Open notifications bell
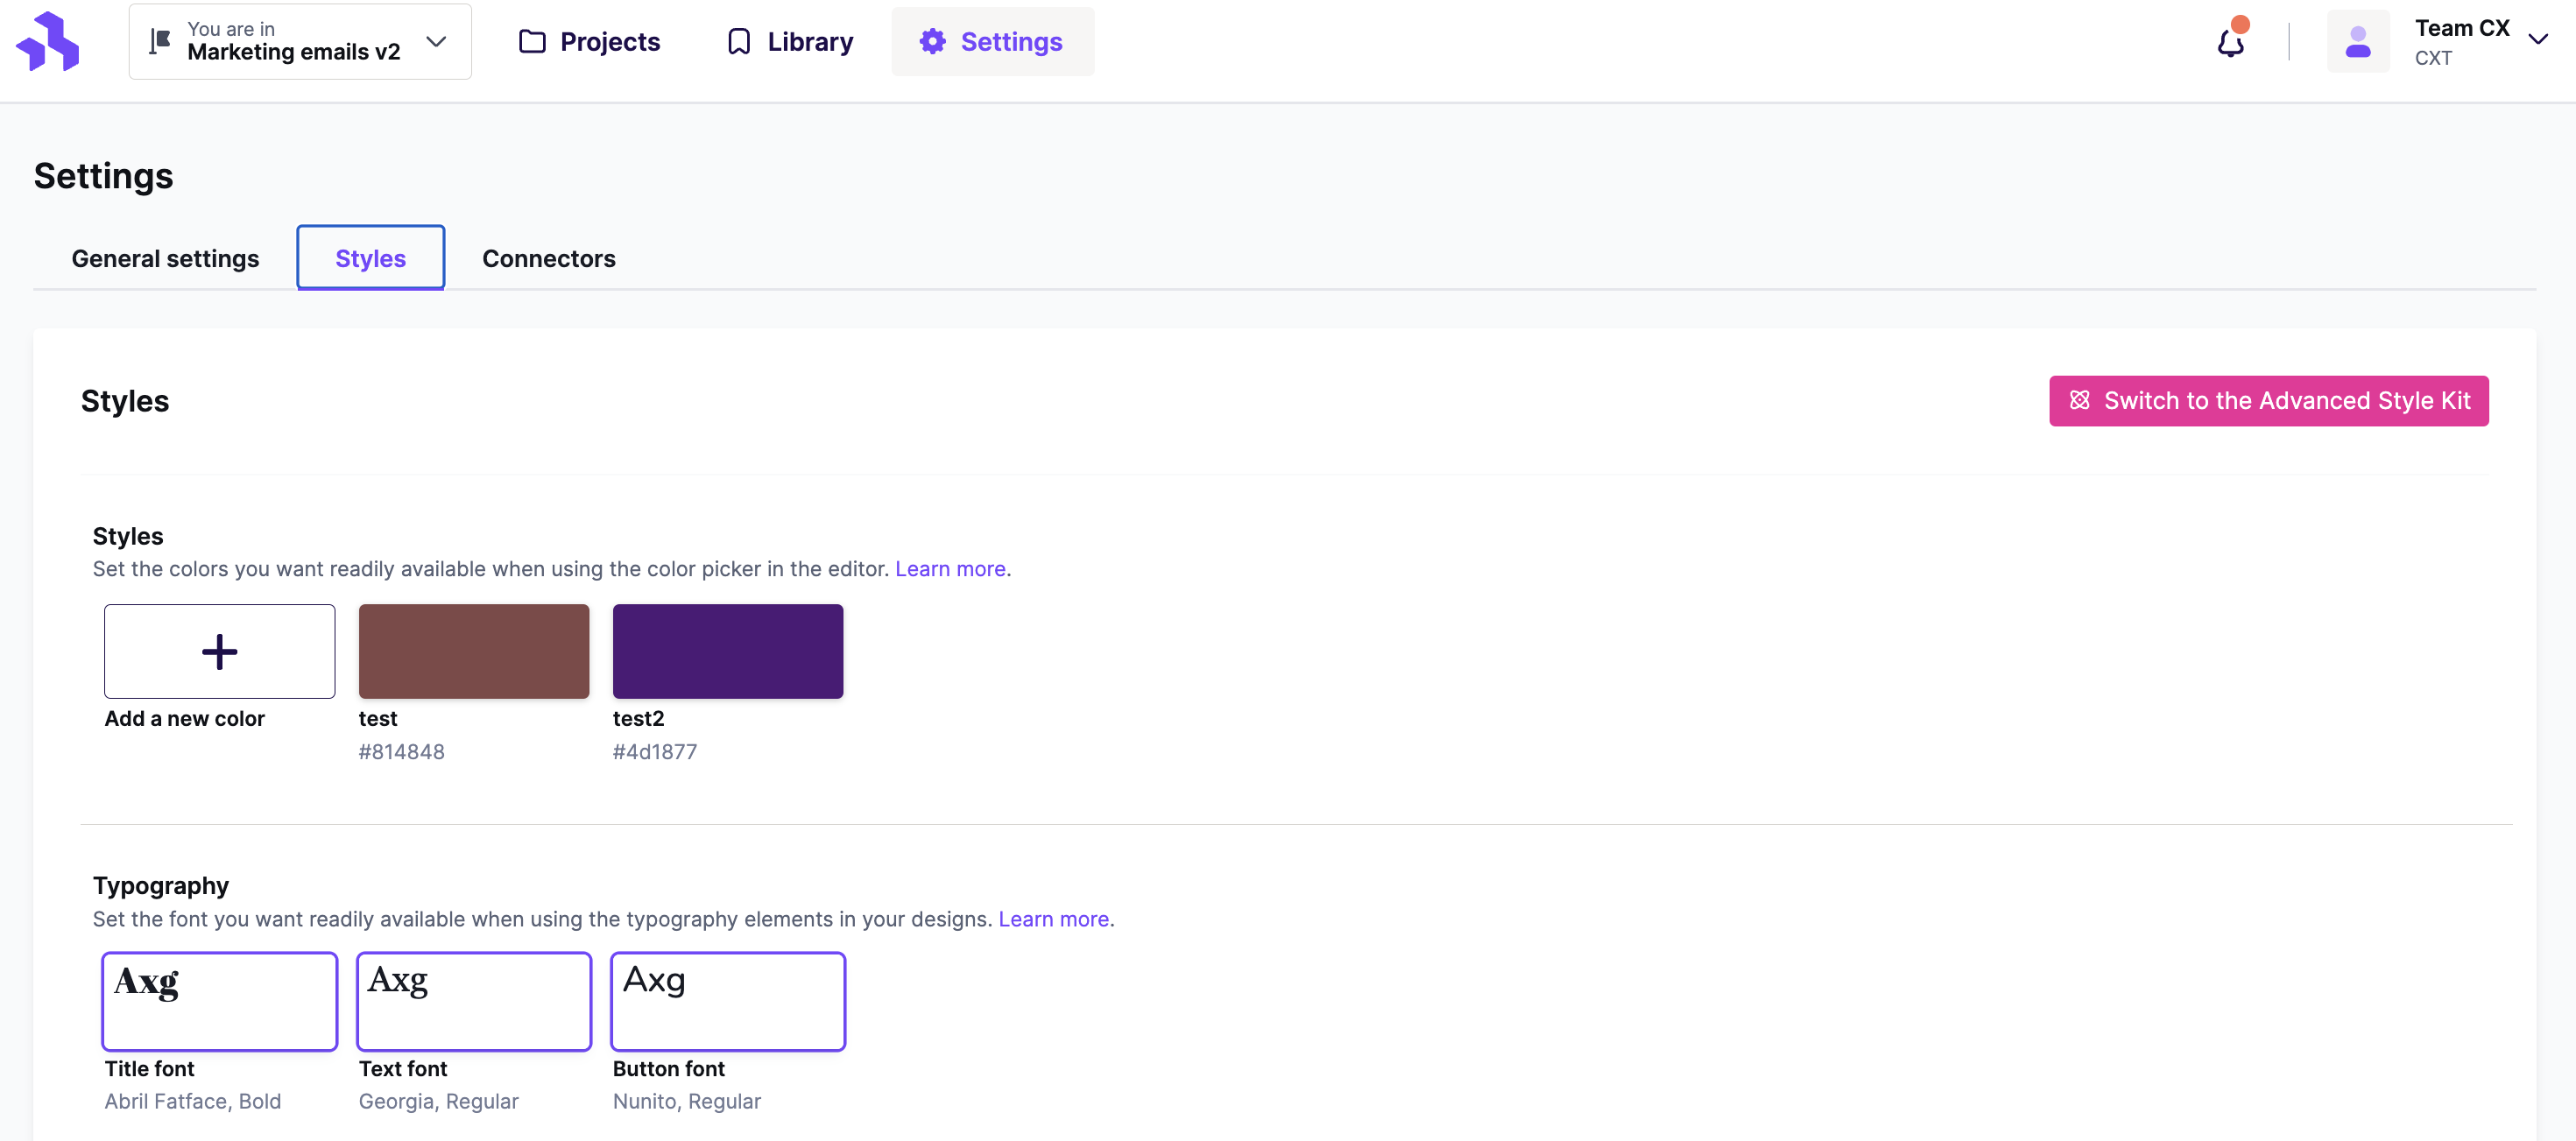Screen dimensions: 2576x1141 (x=2231, y=41)
